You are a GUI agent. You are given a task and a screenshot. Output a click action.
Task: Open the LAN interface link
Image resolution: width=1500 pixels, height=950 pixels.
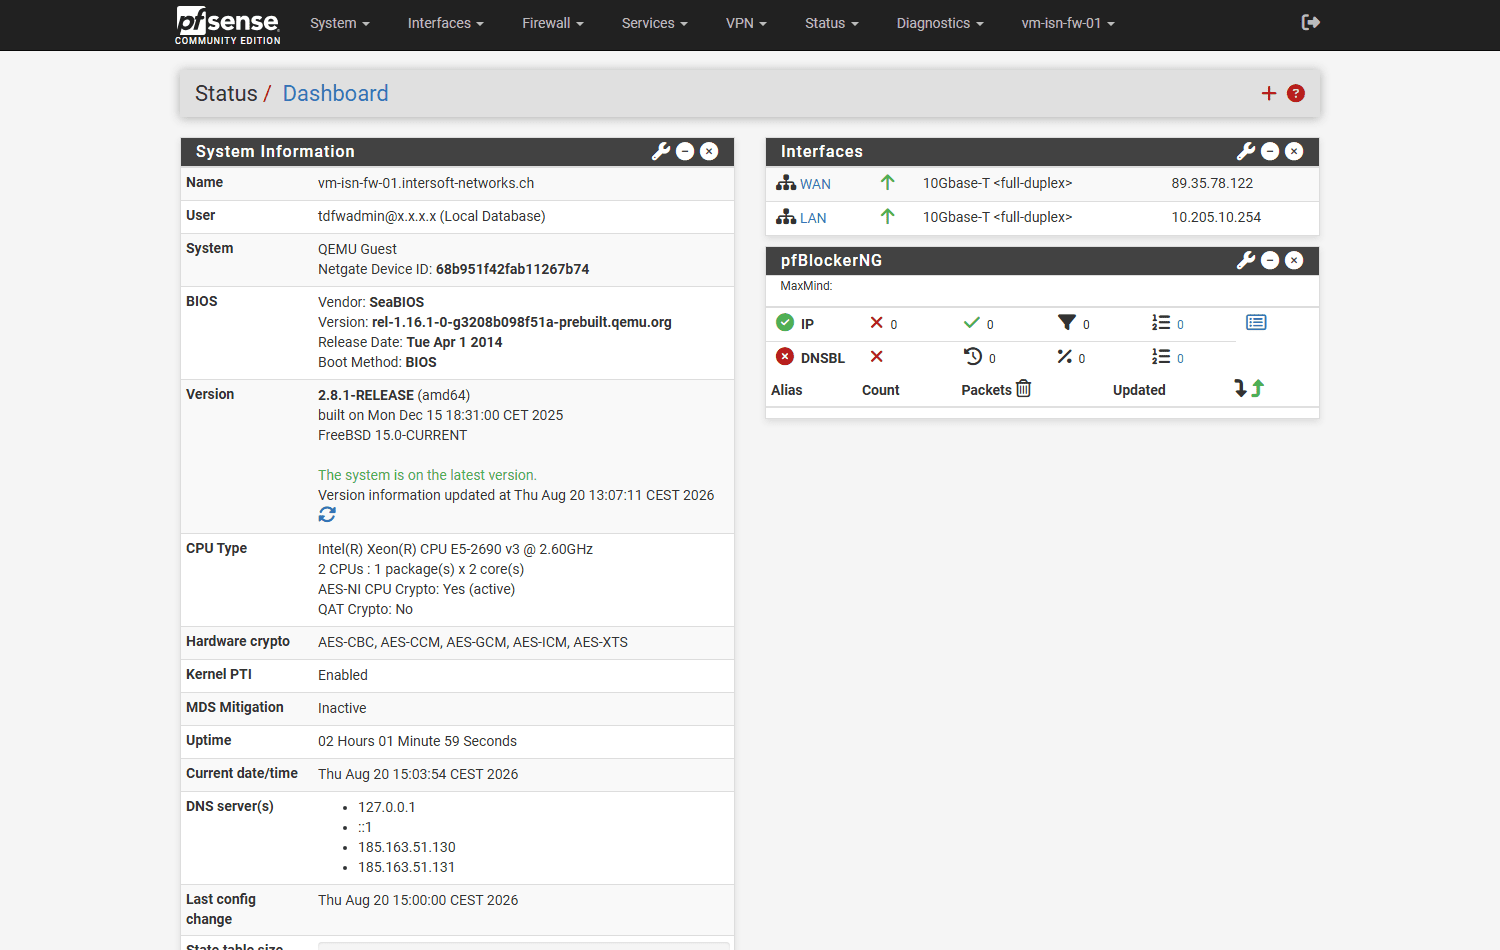pyautogui.click(x=813, y=218)
